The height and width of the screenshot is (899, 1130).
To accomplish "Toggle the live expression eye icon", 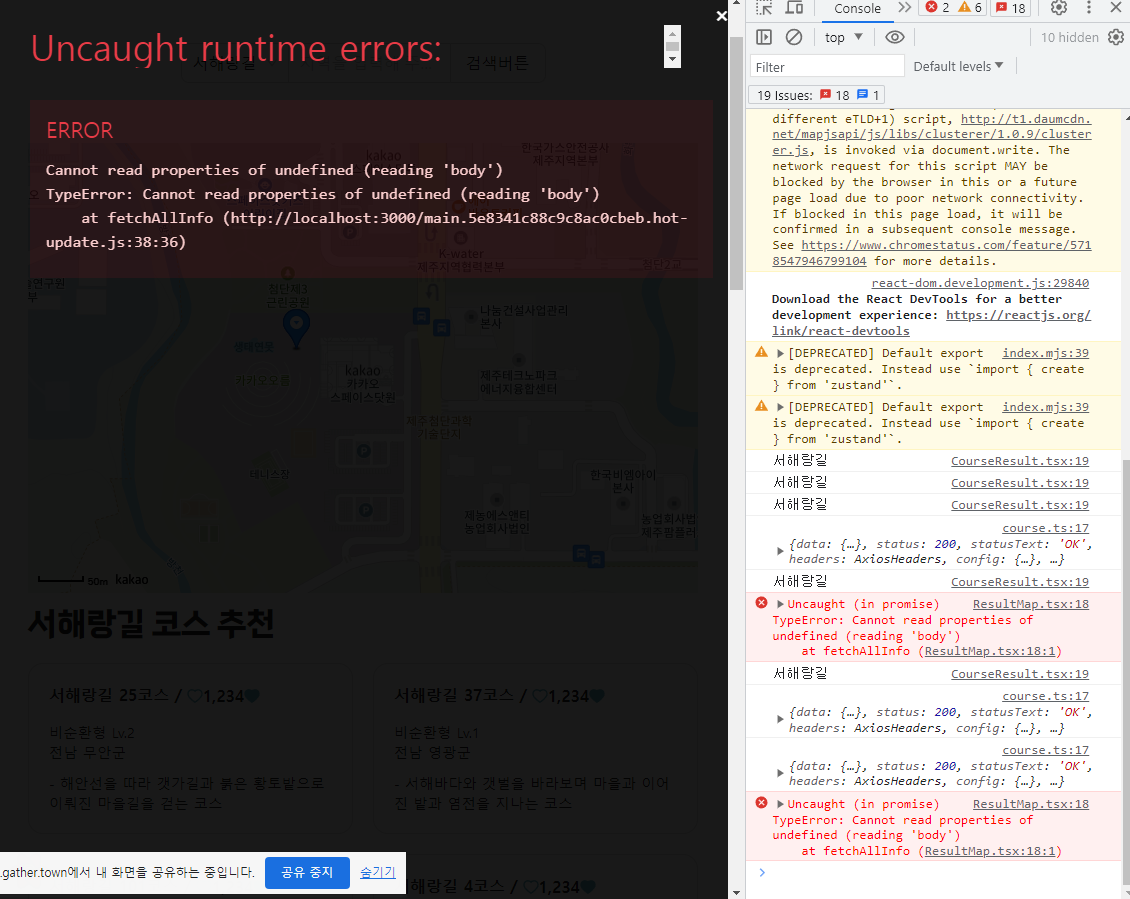I will (894, 37).
